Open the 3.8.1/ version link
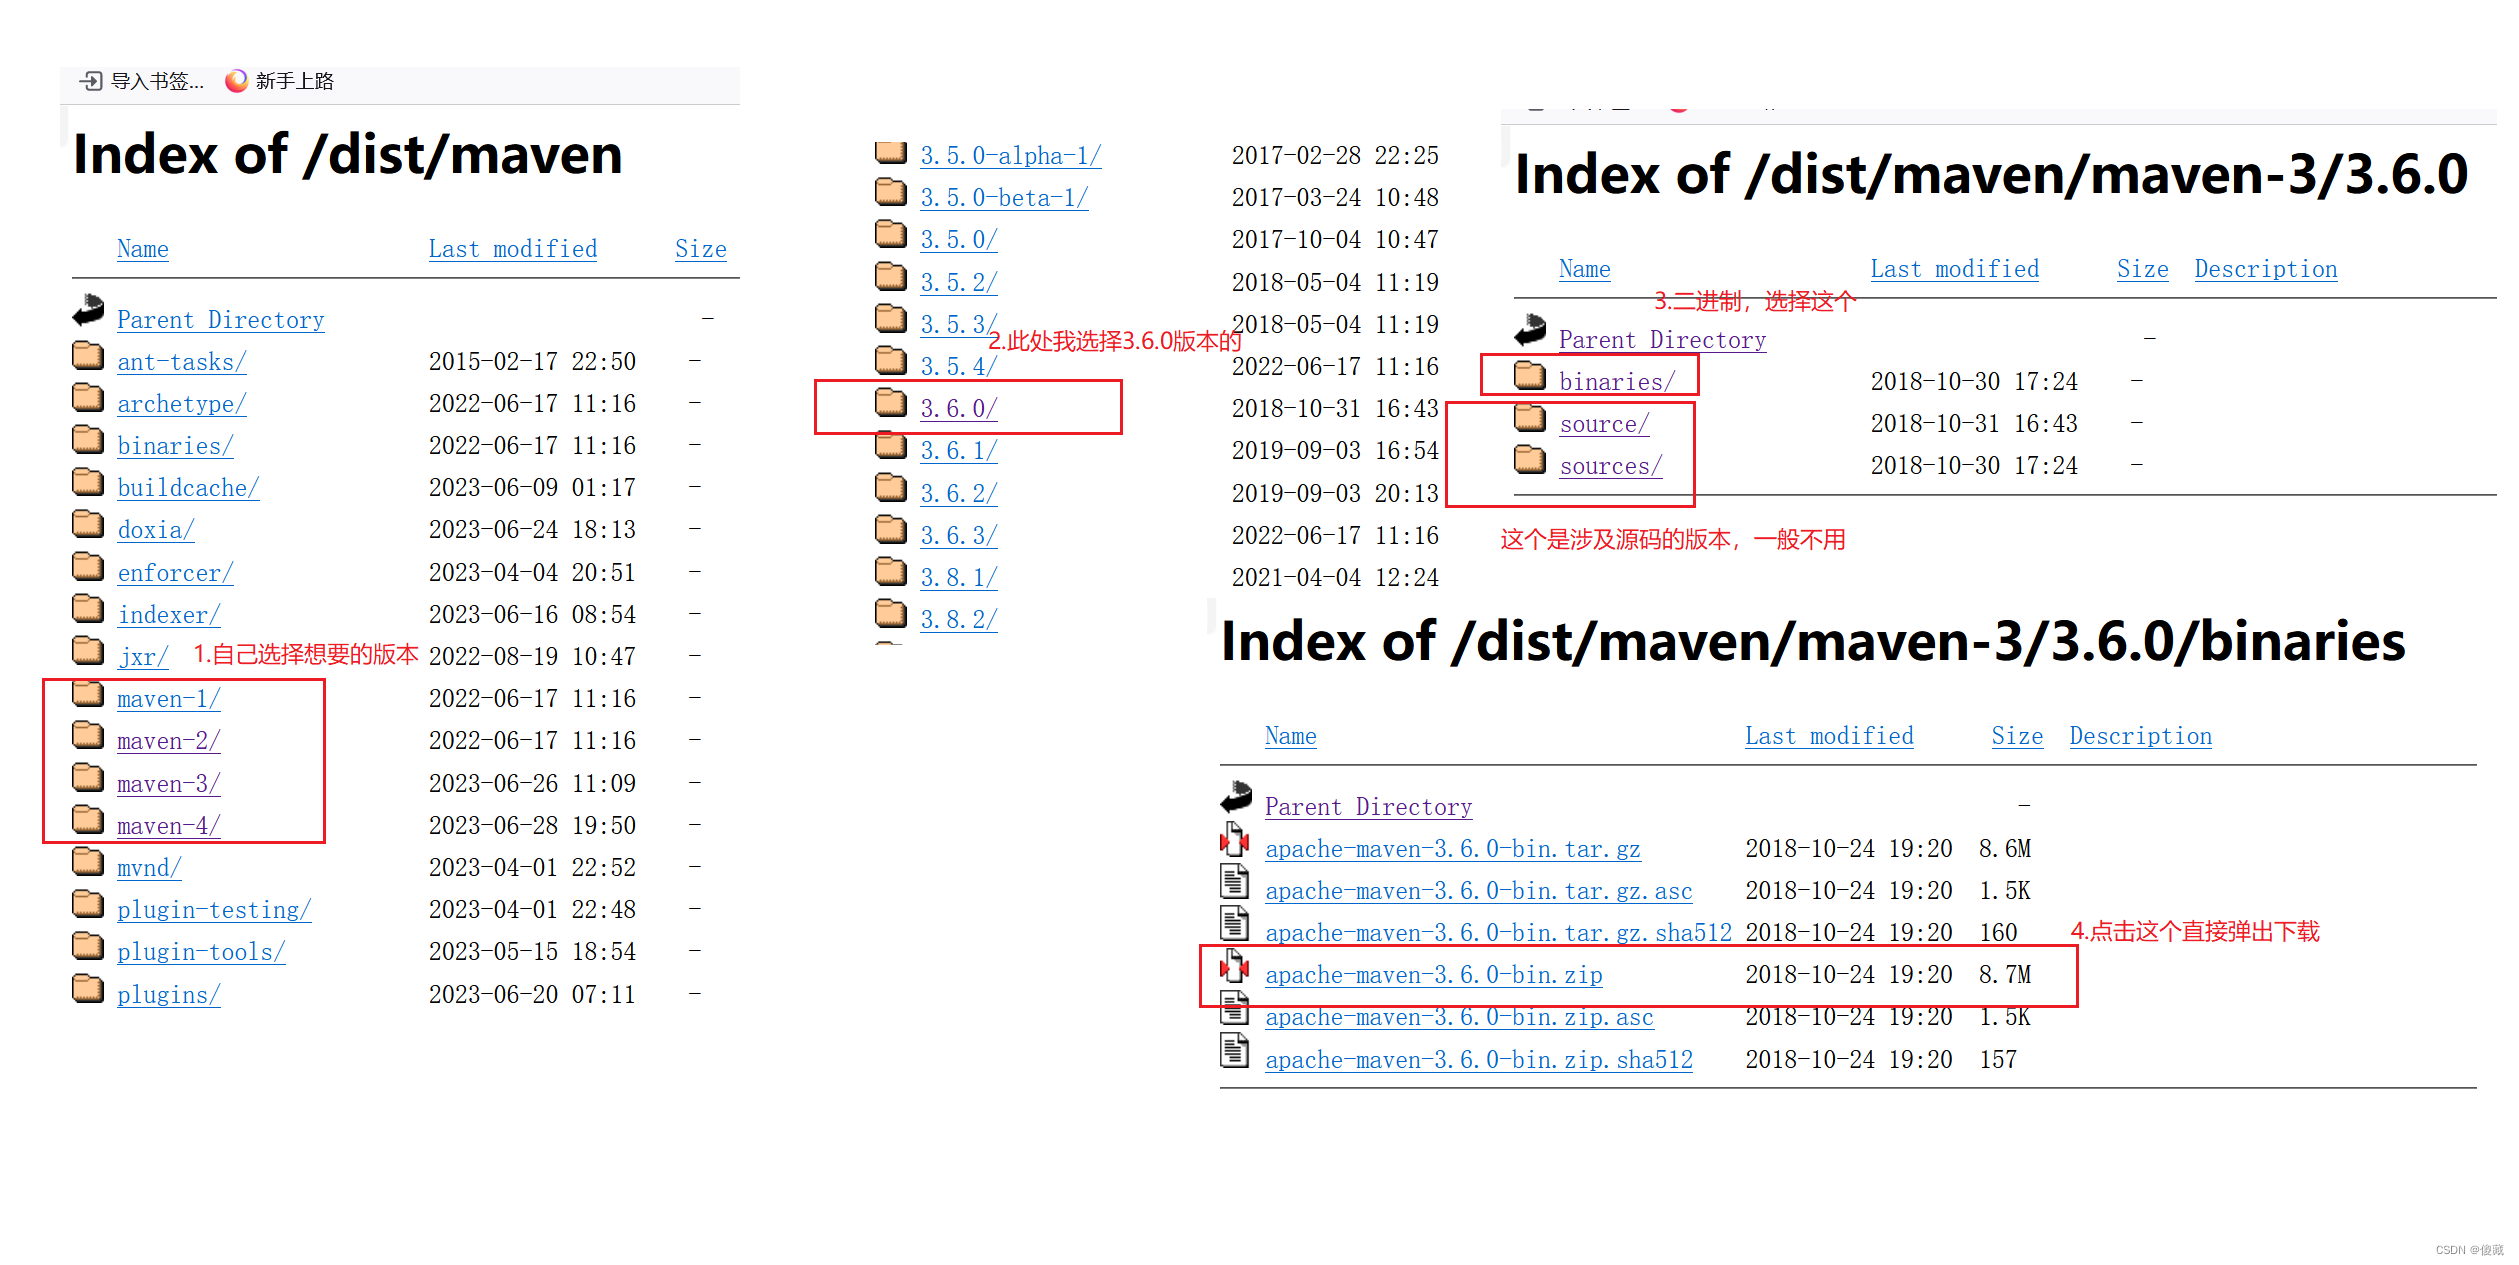Screen dimensions: 2519x1265 (959, 578)
